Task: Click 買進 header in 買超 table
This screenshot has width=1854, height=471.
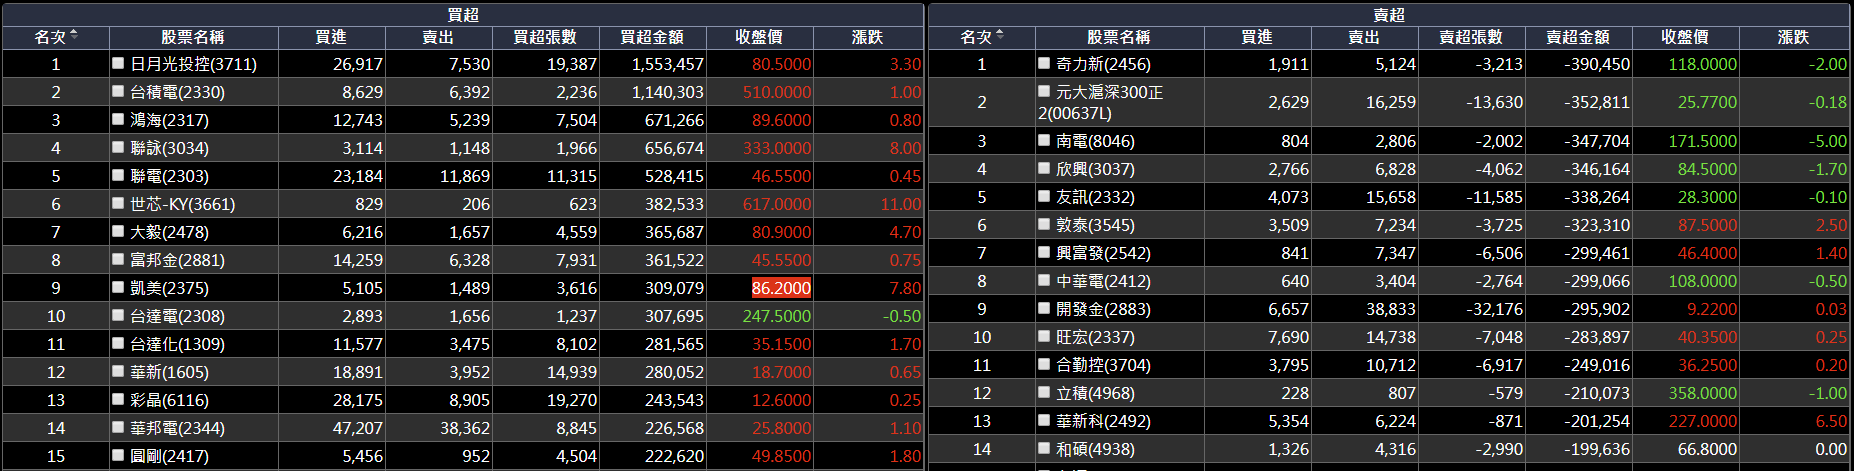Action: (x=331, y=37)
